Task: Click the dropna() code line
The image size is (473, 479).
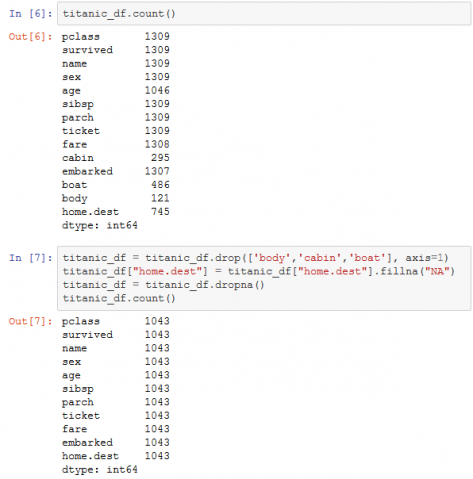Action: tap(163, 285)
